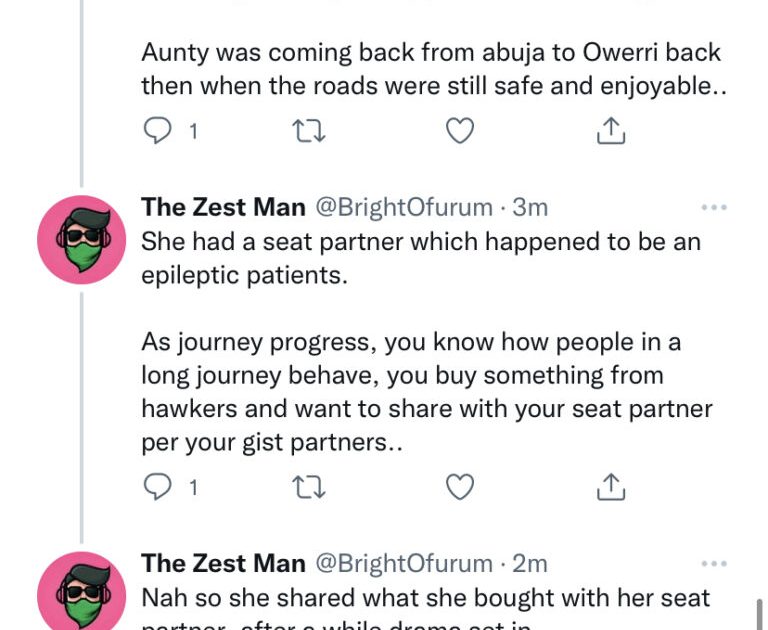768x630 pixels.
Task: Open The Zest Man avatar on 3m tweet
Action: [81, 240]
